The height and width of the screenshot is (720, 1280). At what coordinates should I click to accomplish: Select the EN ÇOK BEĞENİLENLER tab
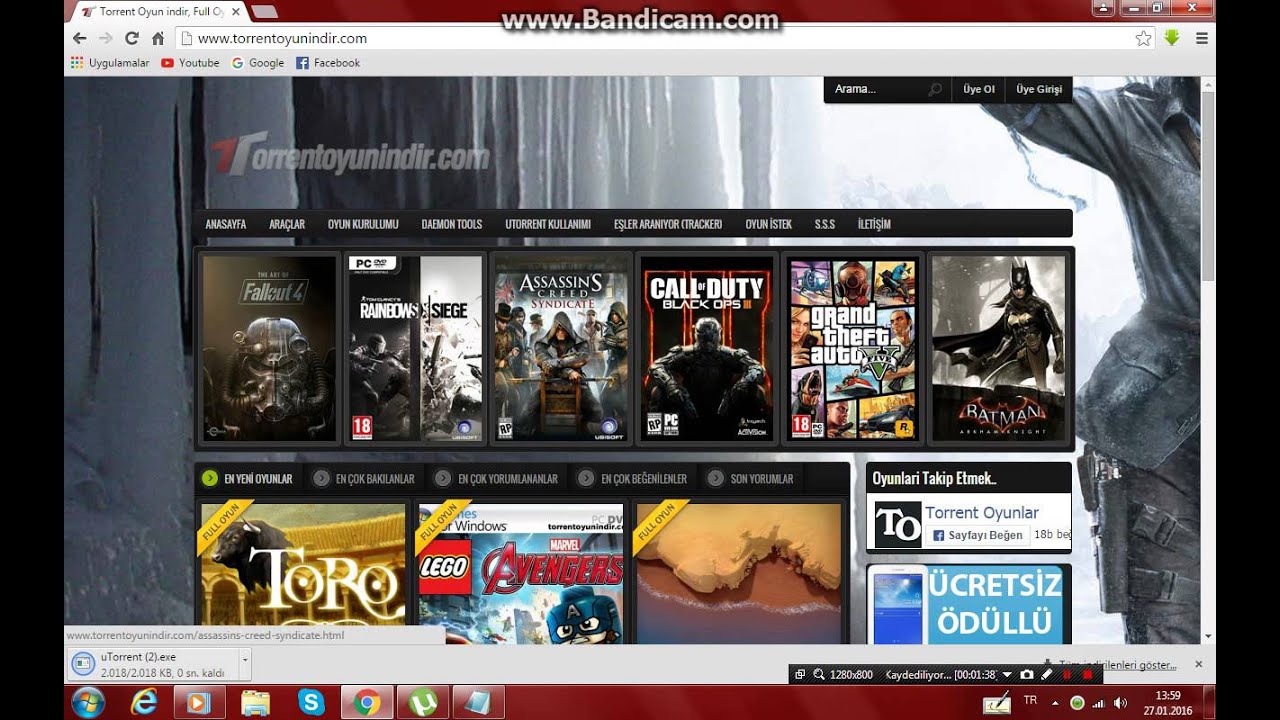pyautogui.click(x=632, y=478)
